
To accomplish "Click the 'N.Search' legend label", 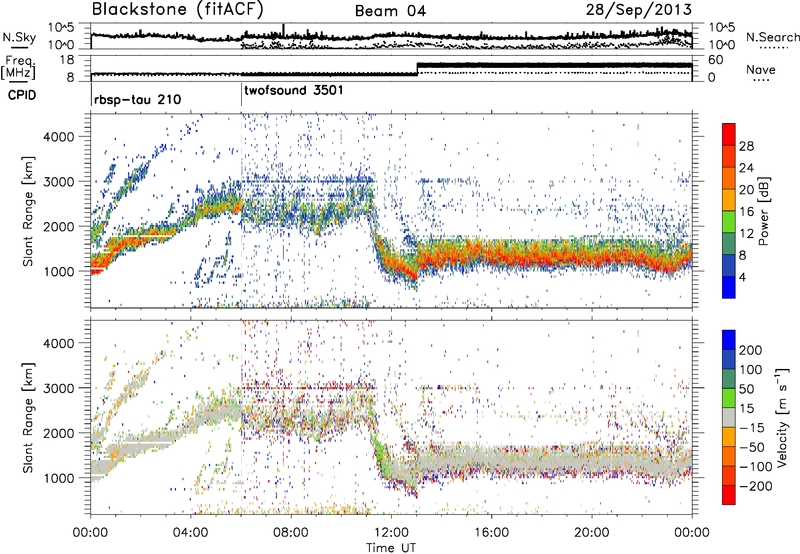I will pos(772,37).
